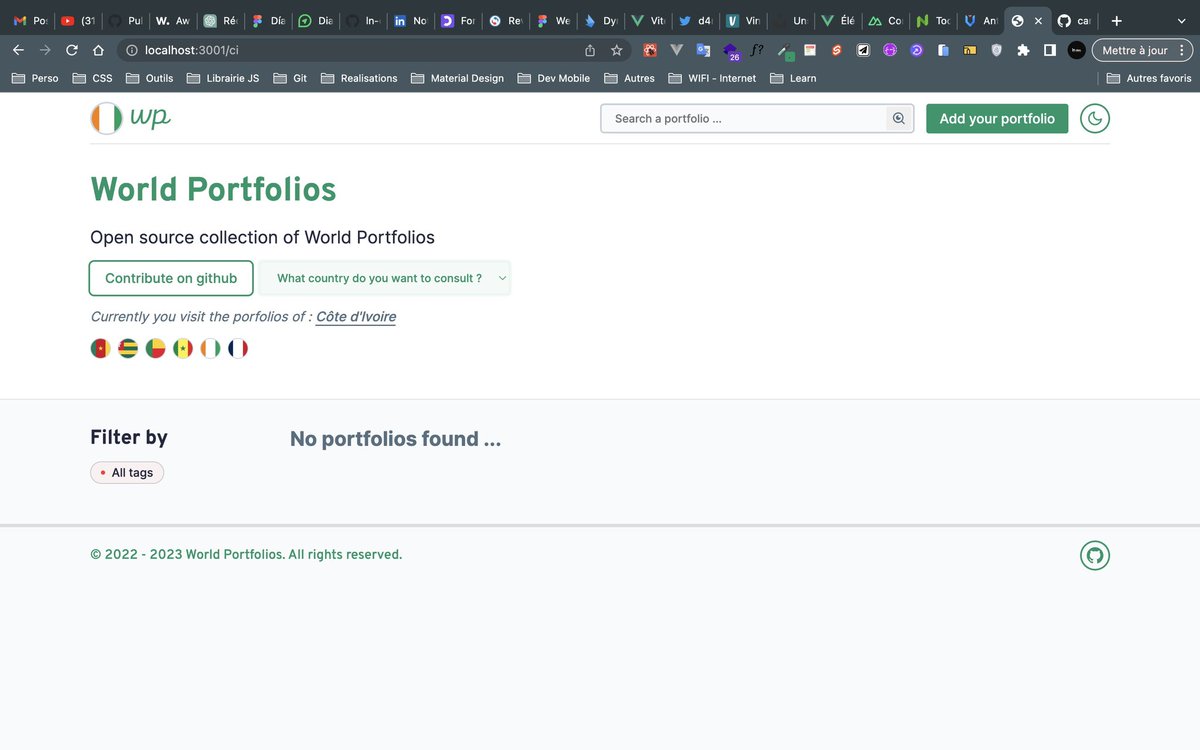Viewport: 1200px width, 750px height.
Task: Select the Cameroon flag
Action: (x=100, y=348)
